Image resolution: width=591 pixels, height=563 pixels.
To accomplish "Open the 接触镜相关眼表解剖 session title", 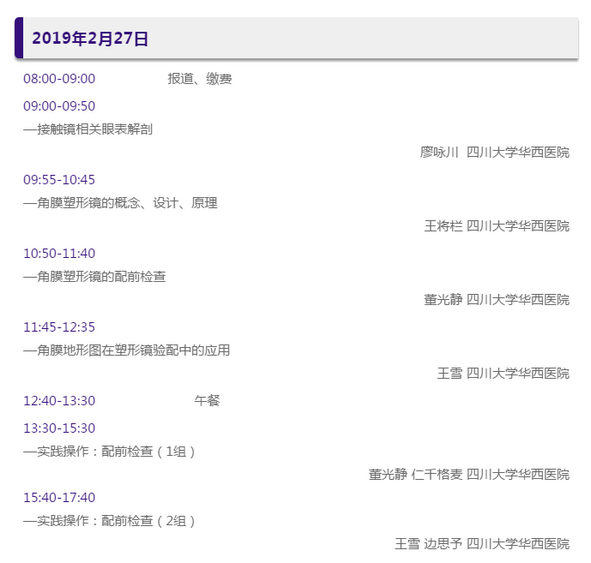I will point(88,129).
